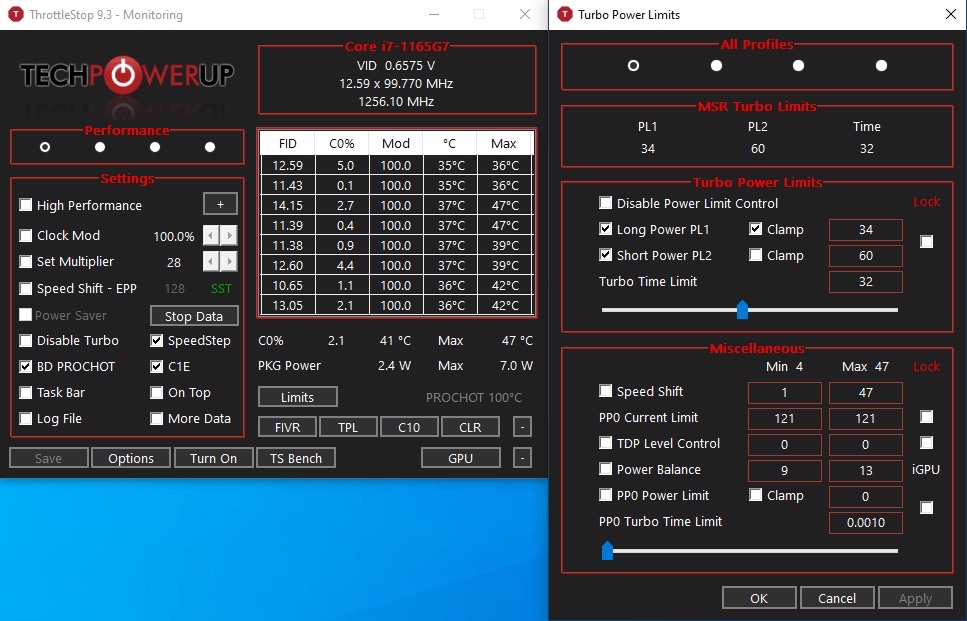The image size is (967, 621).
Task: Click the TechPowerUp logo in ThrottleStop
Action: point(127,75)
